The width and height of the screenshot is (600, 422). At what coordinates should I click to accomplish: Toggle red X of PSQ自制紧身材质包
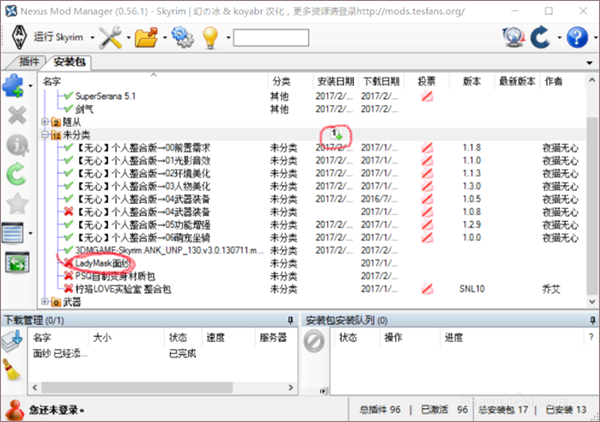click(69, 276)
